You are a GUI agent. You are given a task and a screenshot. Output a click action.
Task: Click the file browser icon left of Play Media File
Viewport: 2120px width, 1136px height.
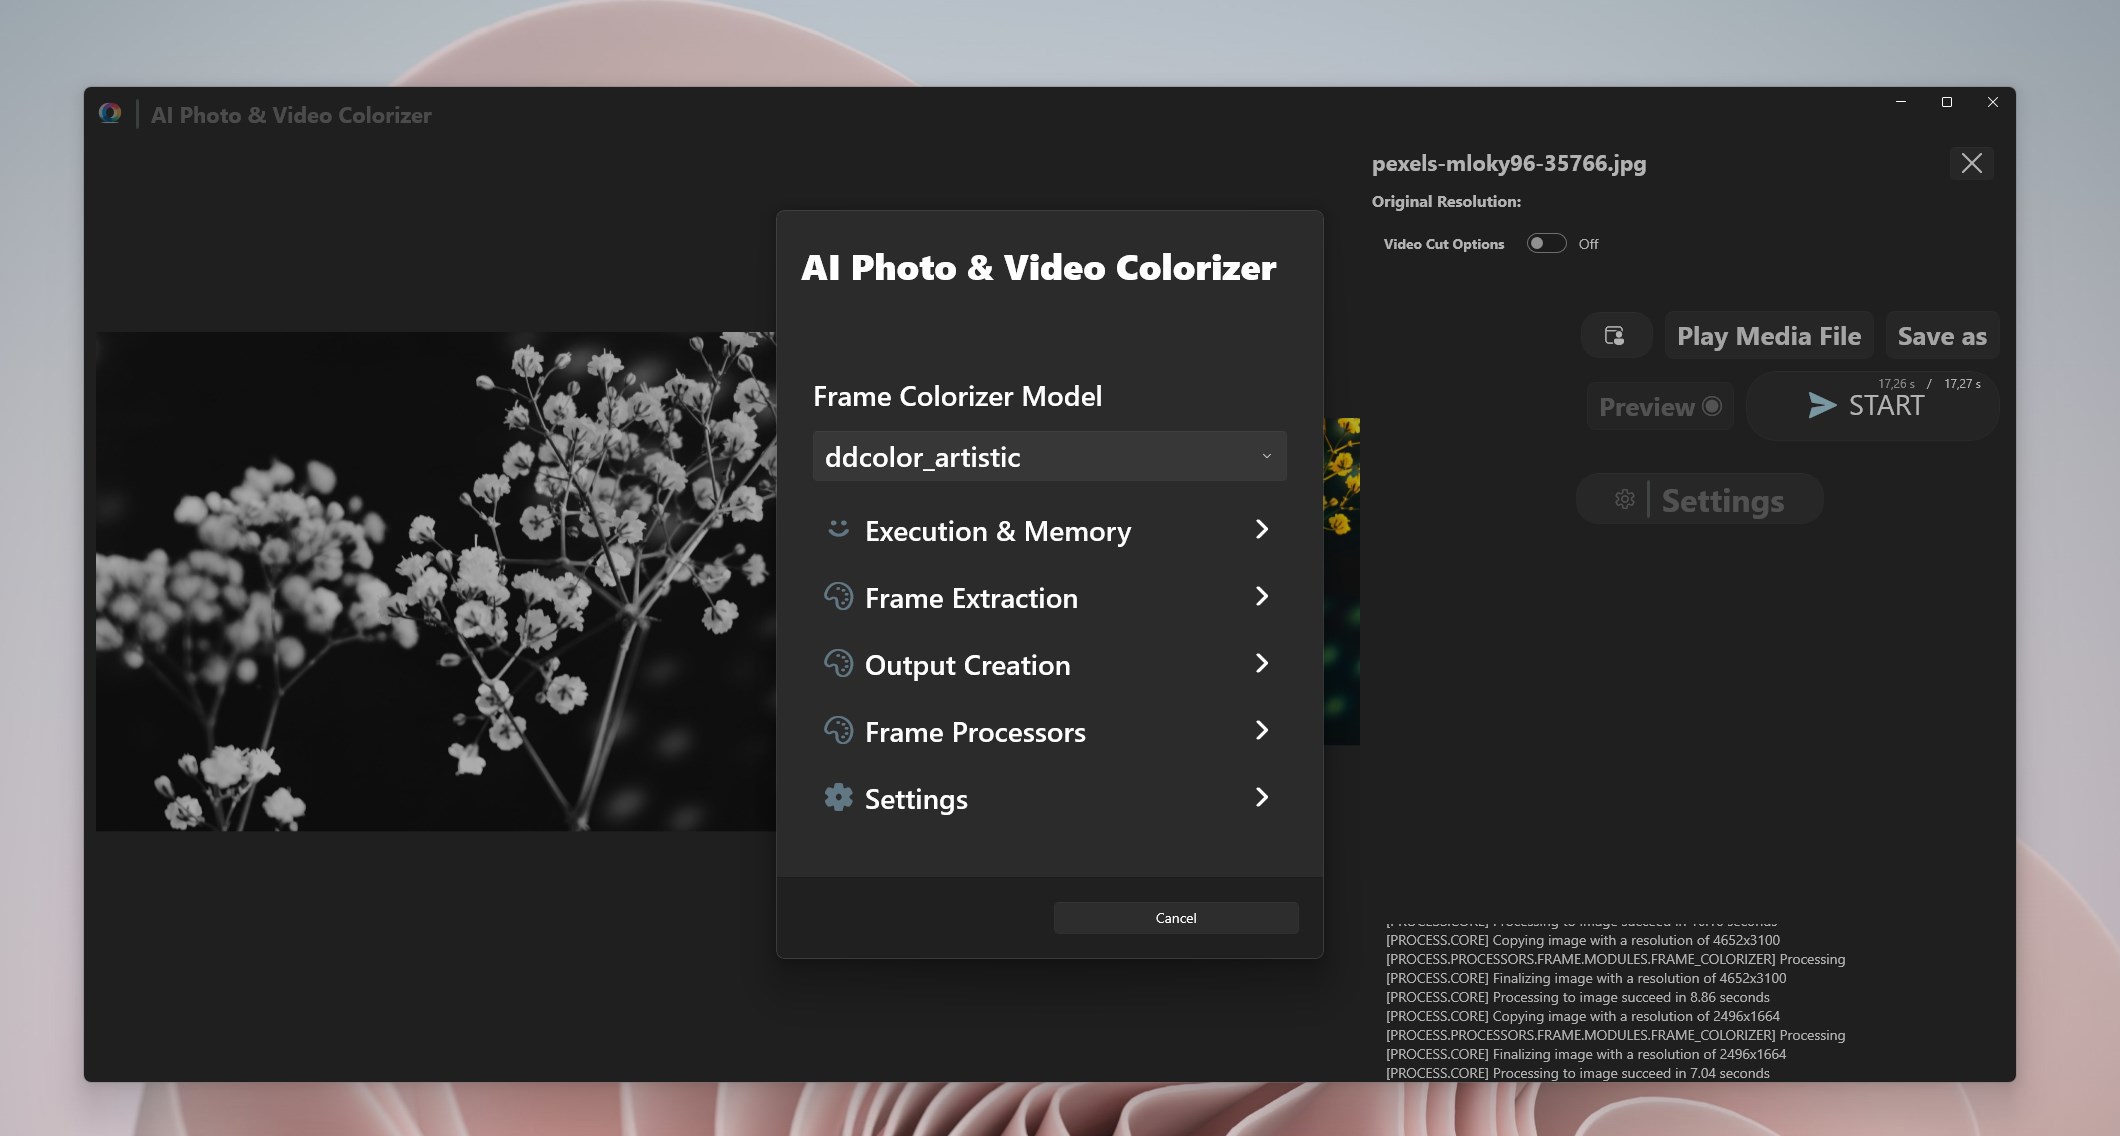click(x=1616, y=335)
